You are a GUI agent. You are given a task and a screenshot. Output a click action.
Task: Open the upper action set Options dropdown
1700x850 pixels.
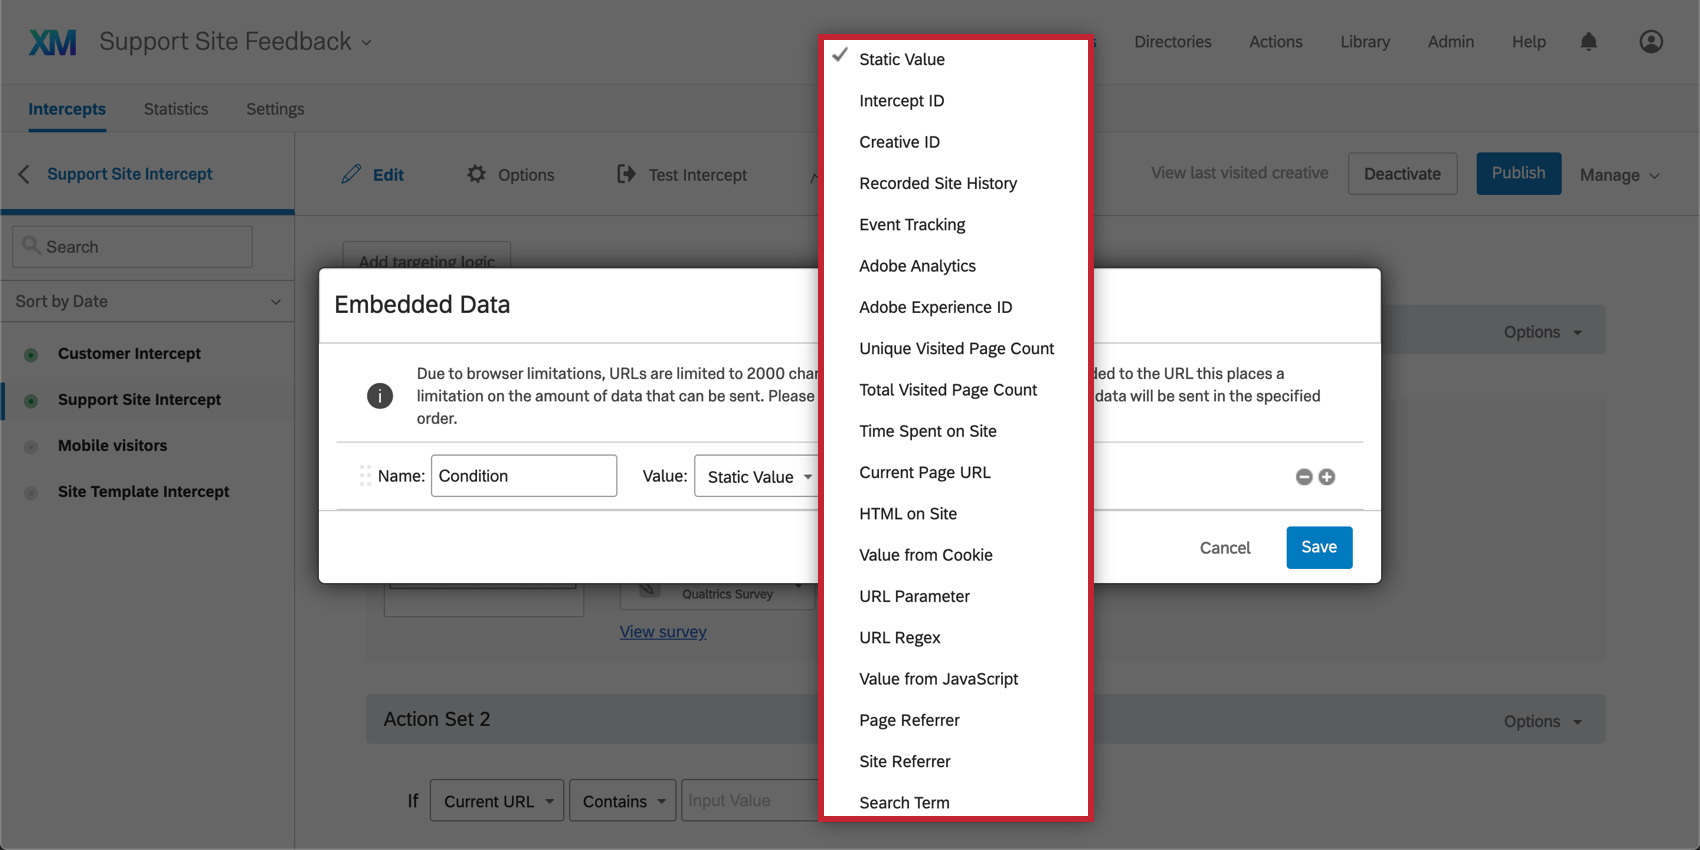(1543, 332)
